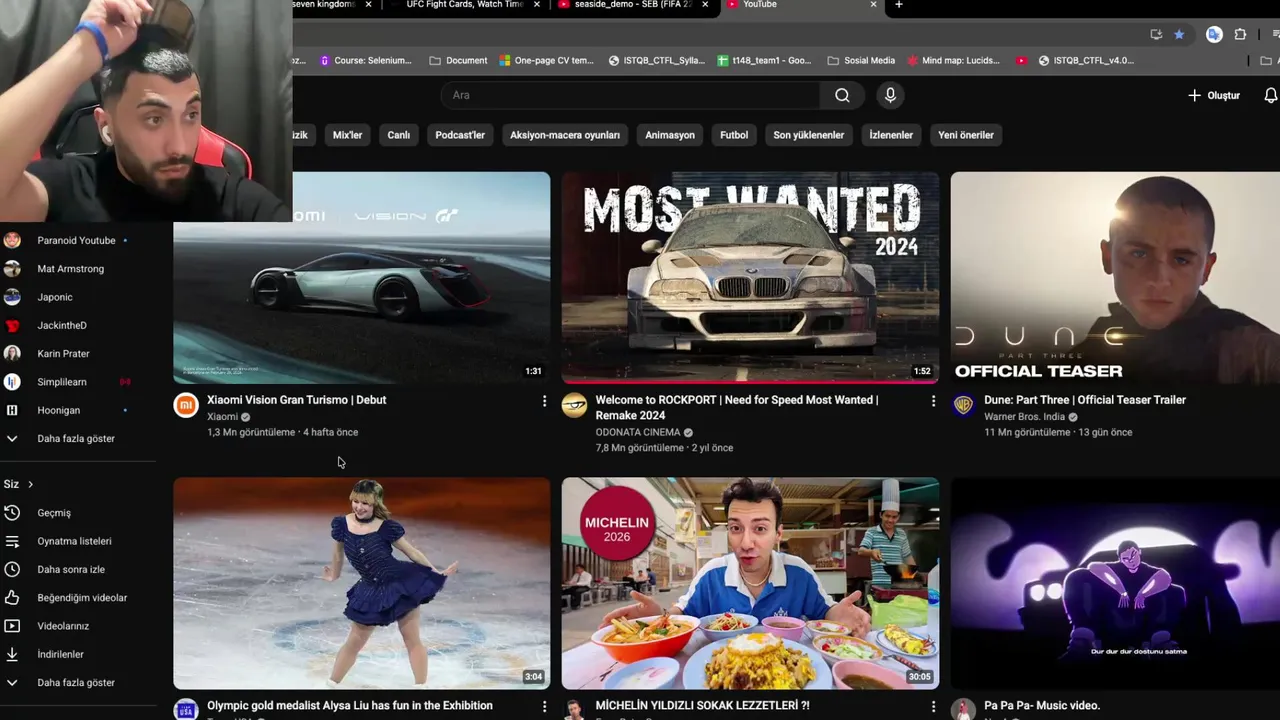Select the İzlenenler filter chip
This screenshot has height=720, width=1280.
pos(891,135)
